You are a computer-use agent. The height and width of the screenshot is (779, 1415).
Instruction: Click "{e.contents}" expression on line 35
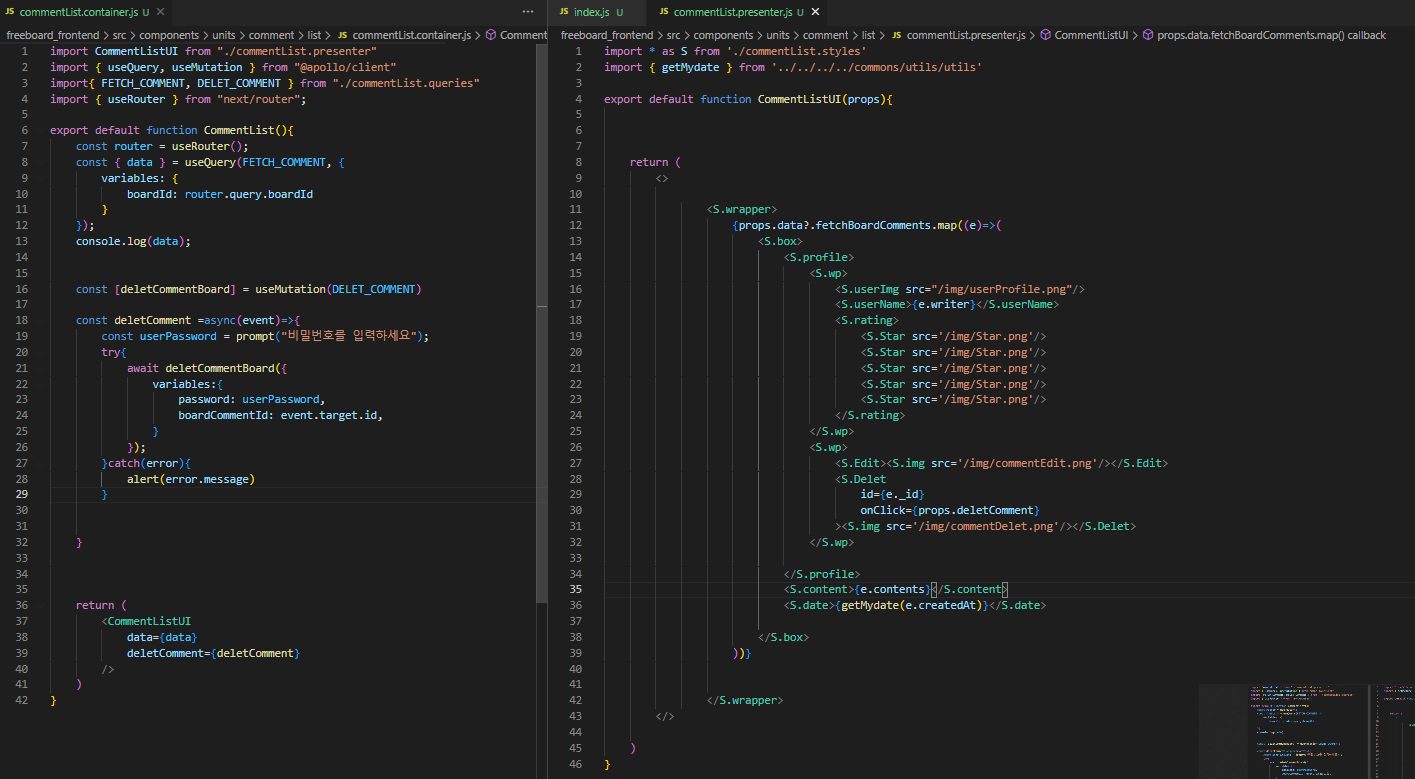tap(893, 589)
